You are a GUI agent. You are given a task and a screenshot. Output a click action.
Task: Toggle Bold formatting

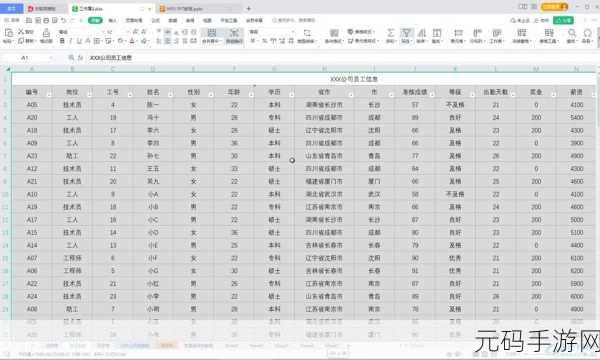coord(62,41)
